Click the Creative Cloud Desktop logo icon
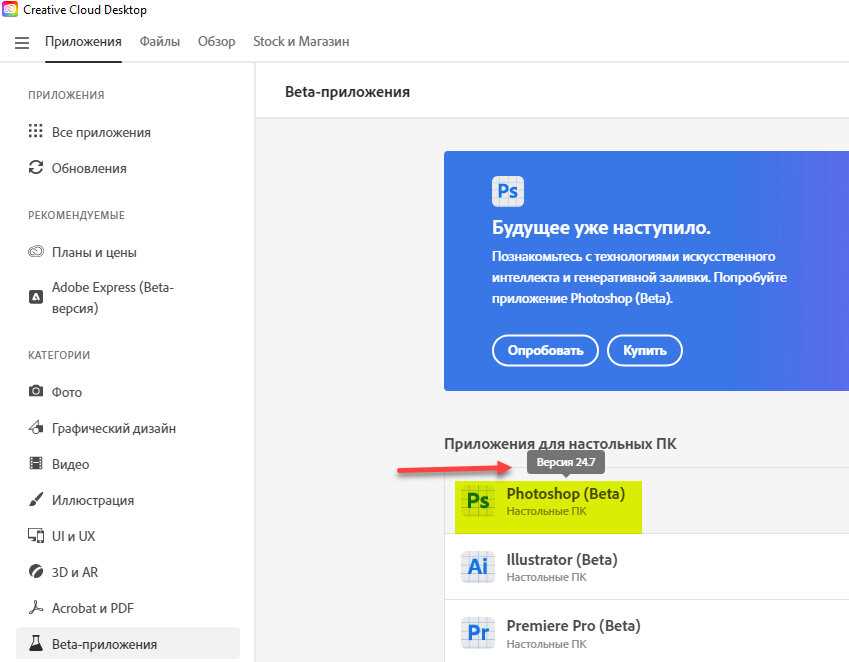This screenshot has height=662, width=849. (10, 9)
